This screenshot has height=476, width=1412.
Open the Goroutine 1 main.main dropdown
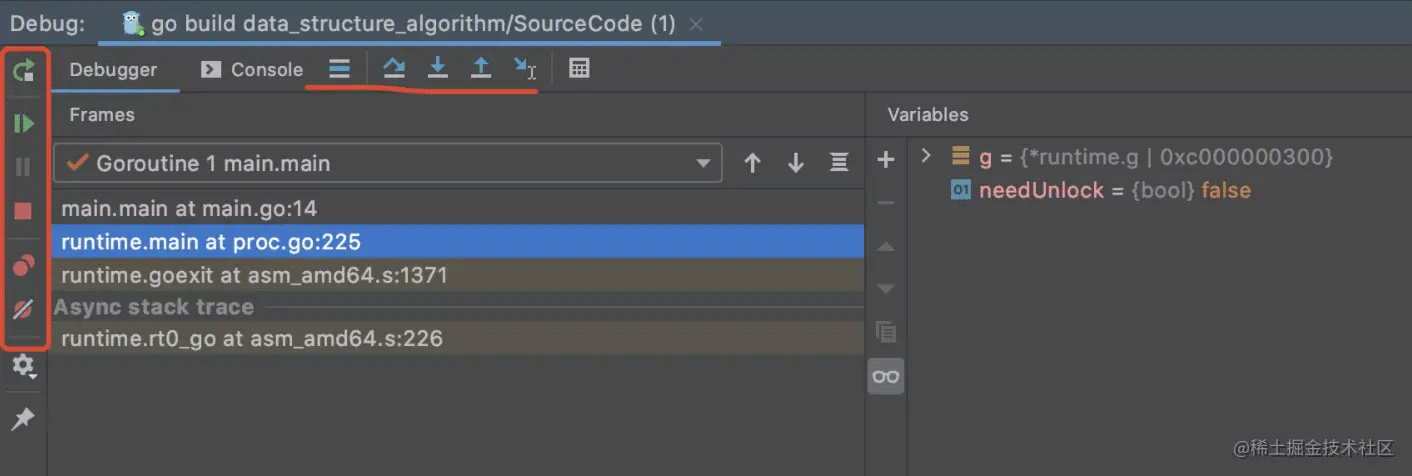pos(704,163)
